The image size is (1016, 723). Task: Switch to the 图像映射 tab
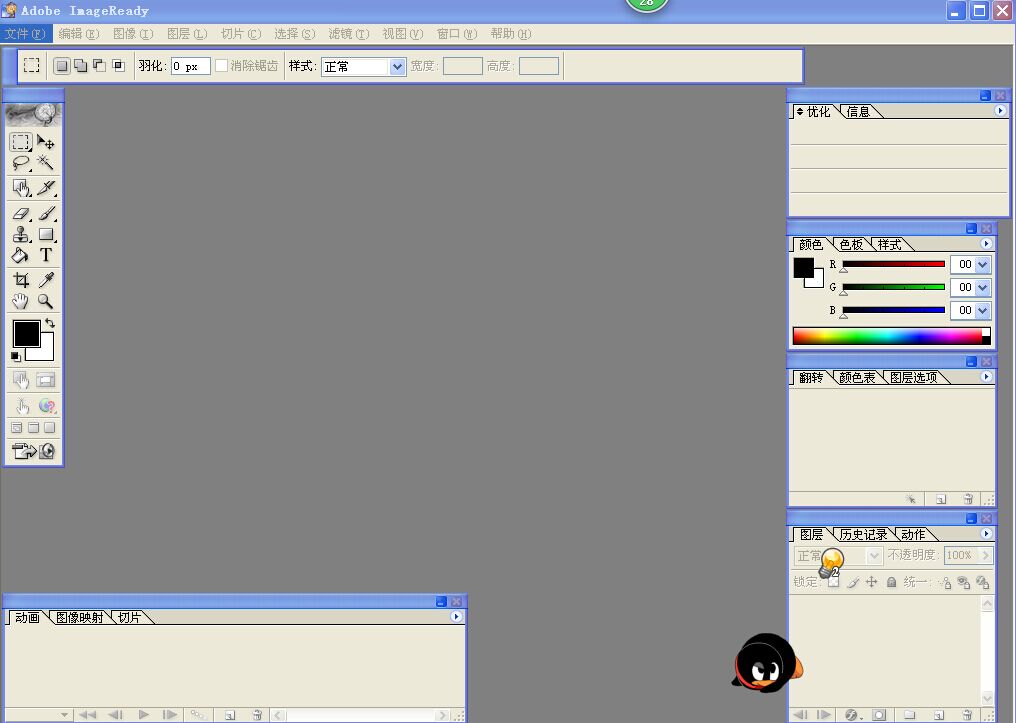pyautogui.click(x=79, y=617)
